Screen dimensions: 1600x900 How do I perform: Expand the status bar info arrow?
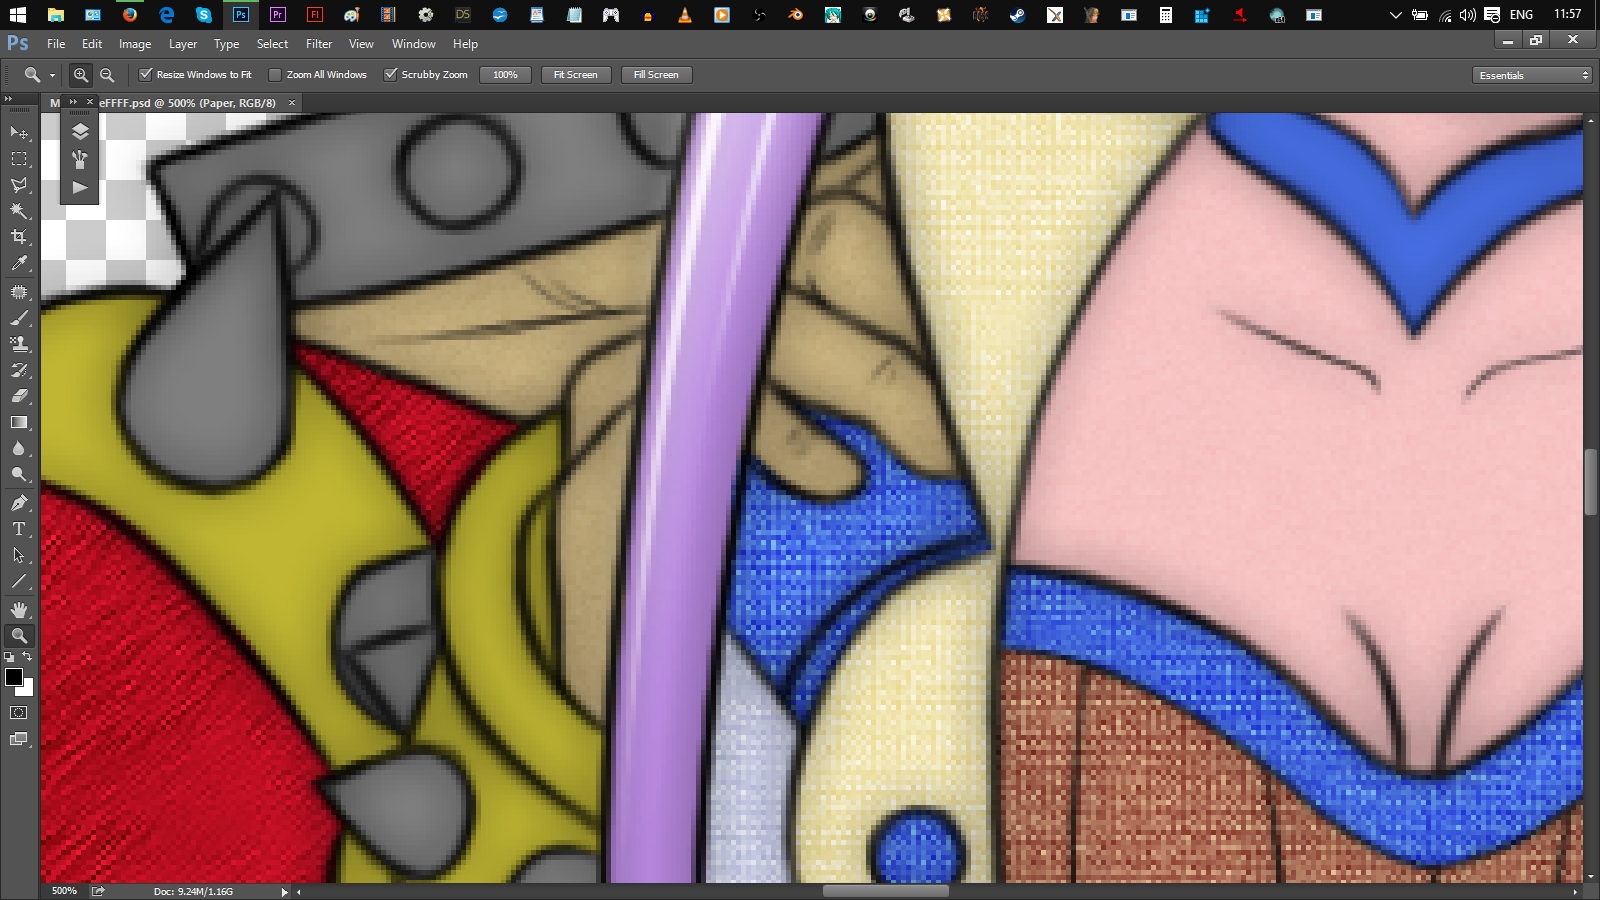tap(284, 892)
